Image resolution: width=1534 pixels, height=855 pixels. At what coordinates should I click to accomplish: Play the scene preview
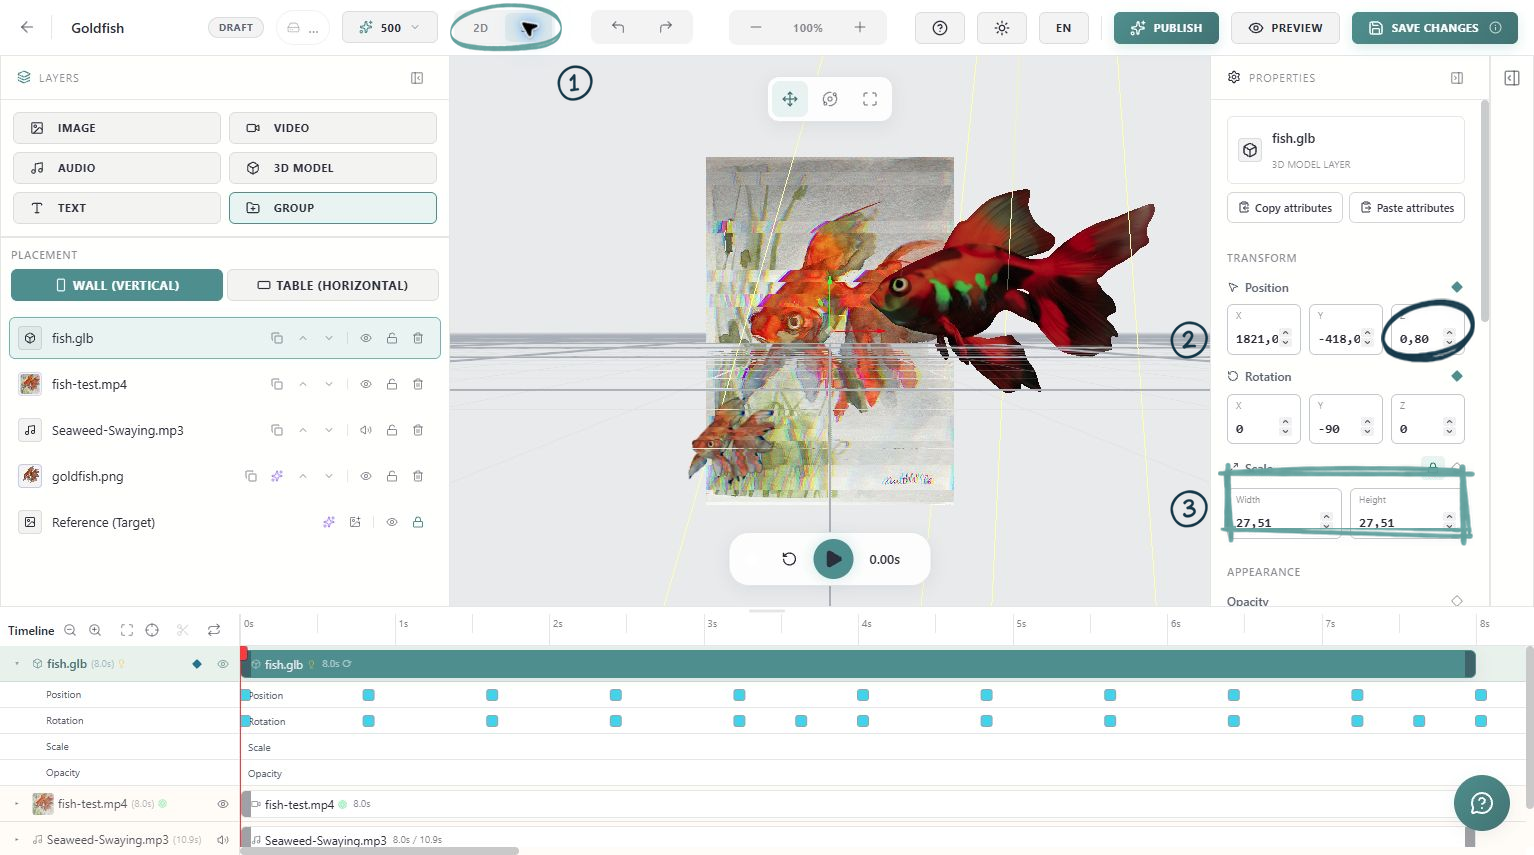[833, 559]
